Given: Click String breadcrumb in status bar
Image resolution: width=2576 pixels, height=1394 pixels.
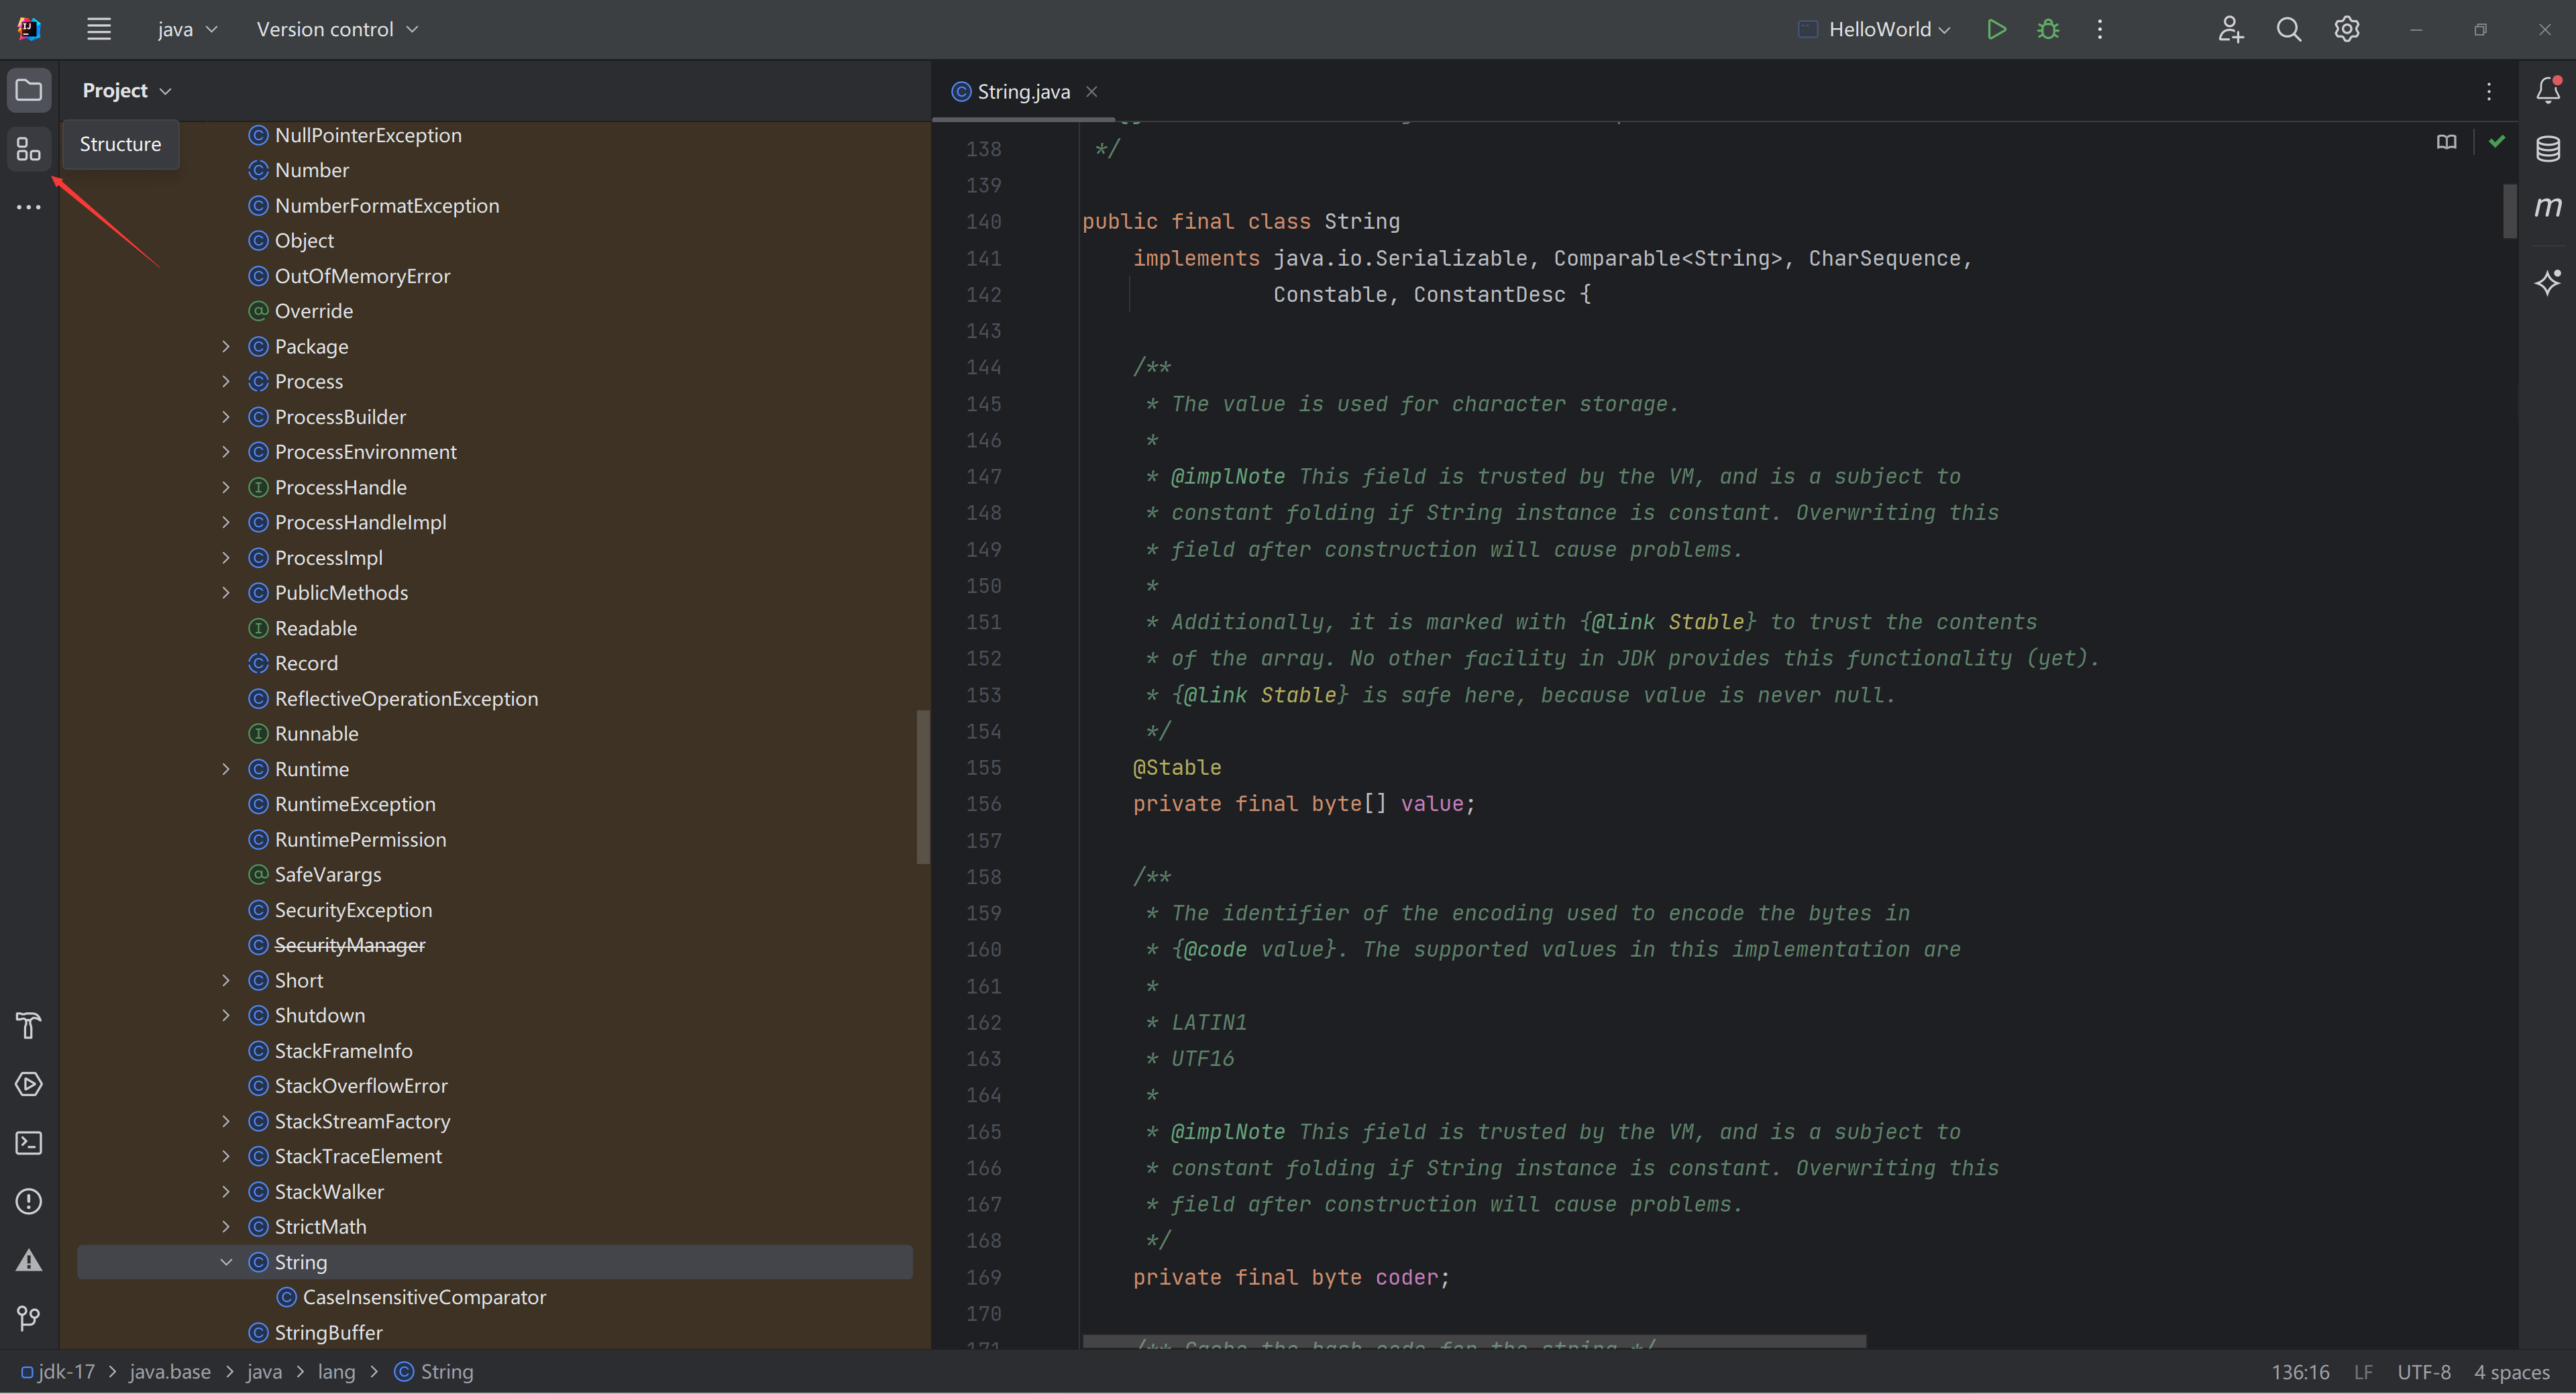Looking at the screenshot, I should [x=434, y=1371].
